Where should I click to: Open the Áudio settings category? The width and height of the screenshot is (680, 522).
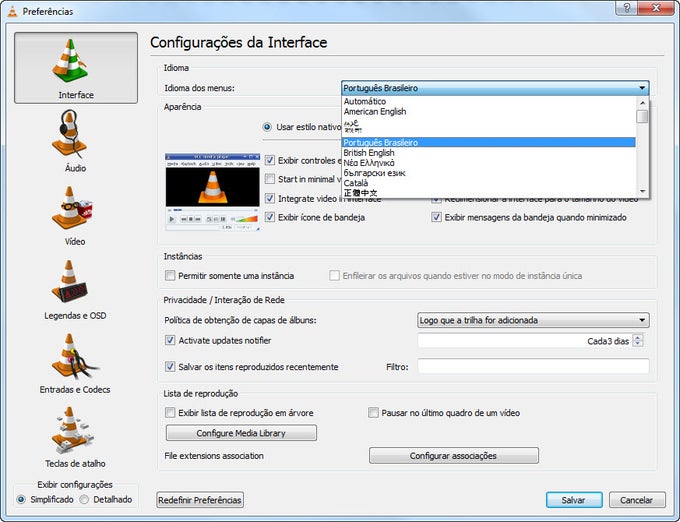pos(76,140)
